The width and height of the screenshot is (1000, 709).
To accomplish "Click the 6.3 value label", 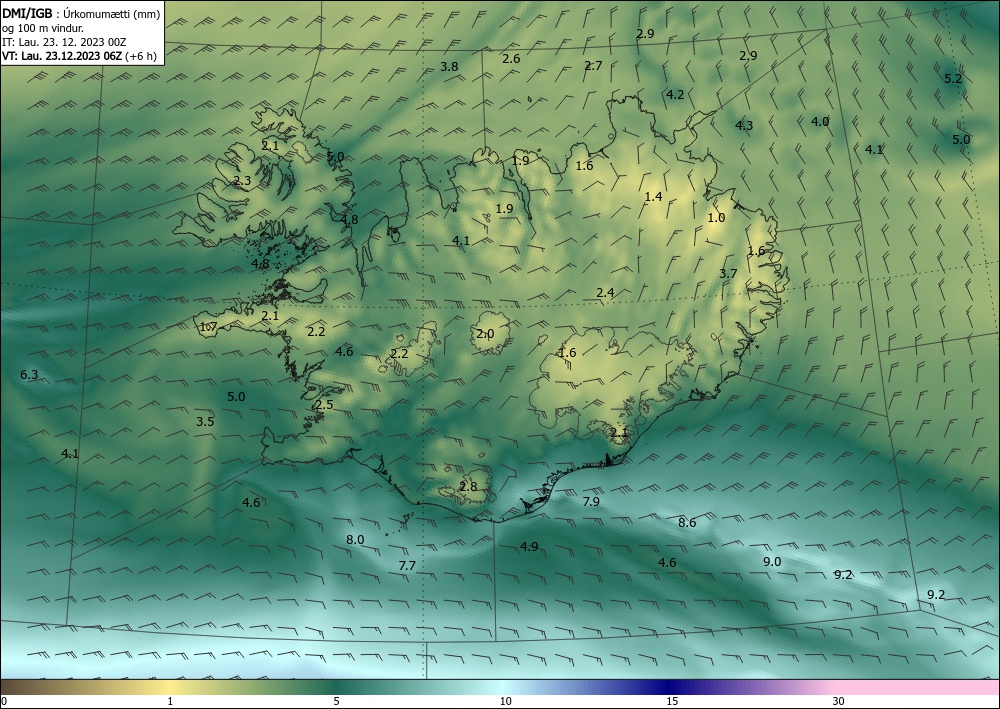I will (x=29, y=375).
